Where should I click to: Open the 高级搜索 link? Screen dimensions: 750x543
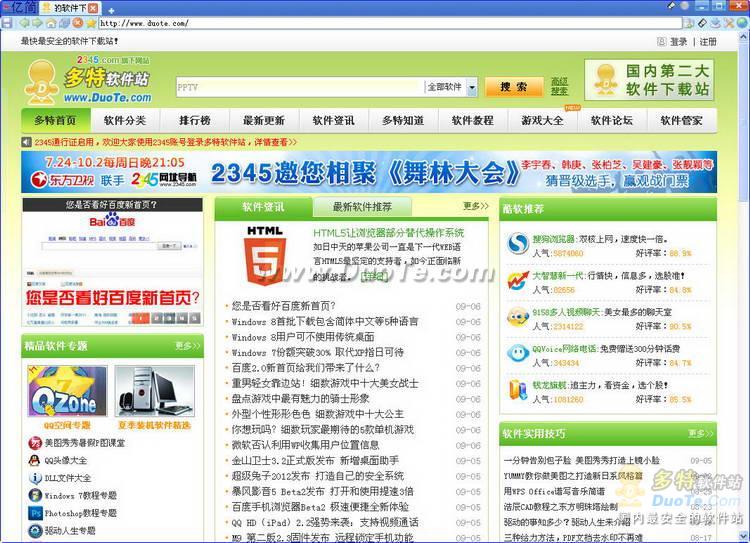click(559, 86)
